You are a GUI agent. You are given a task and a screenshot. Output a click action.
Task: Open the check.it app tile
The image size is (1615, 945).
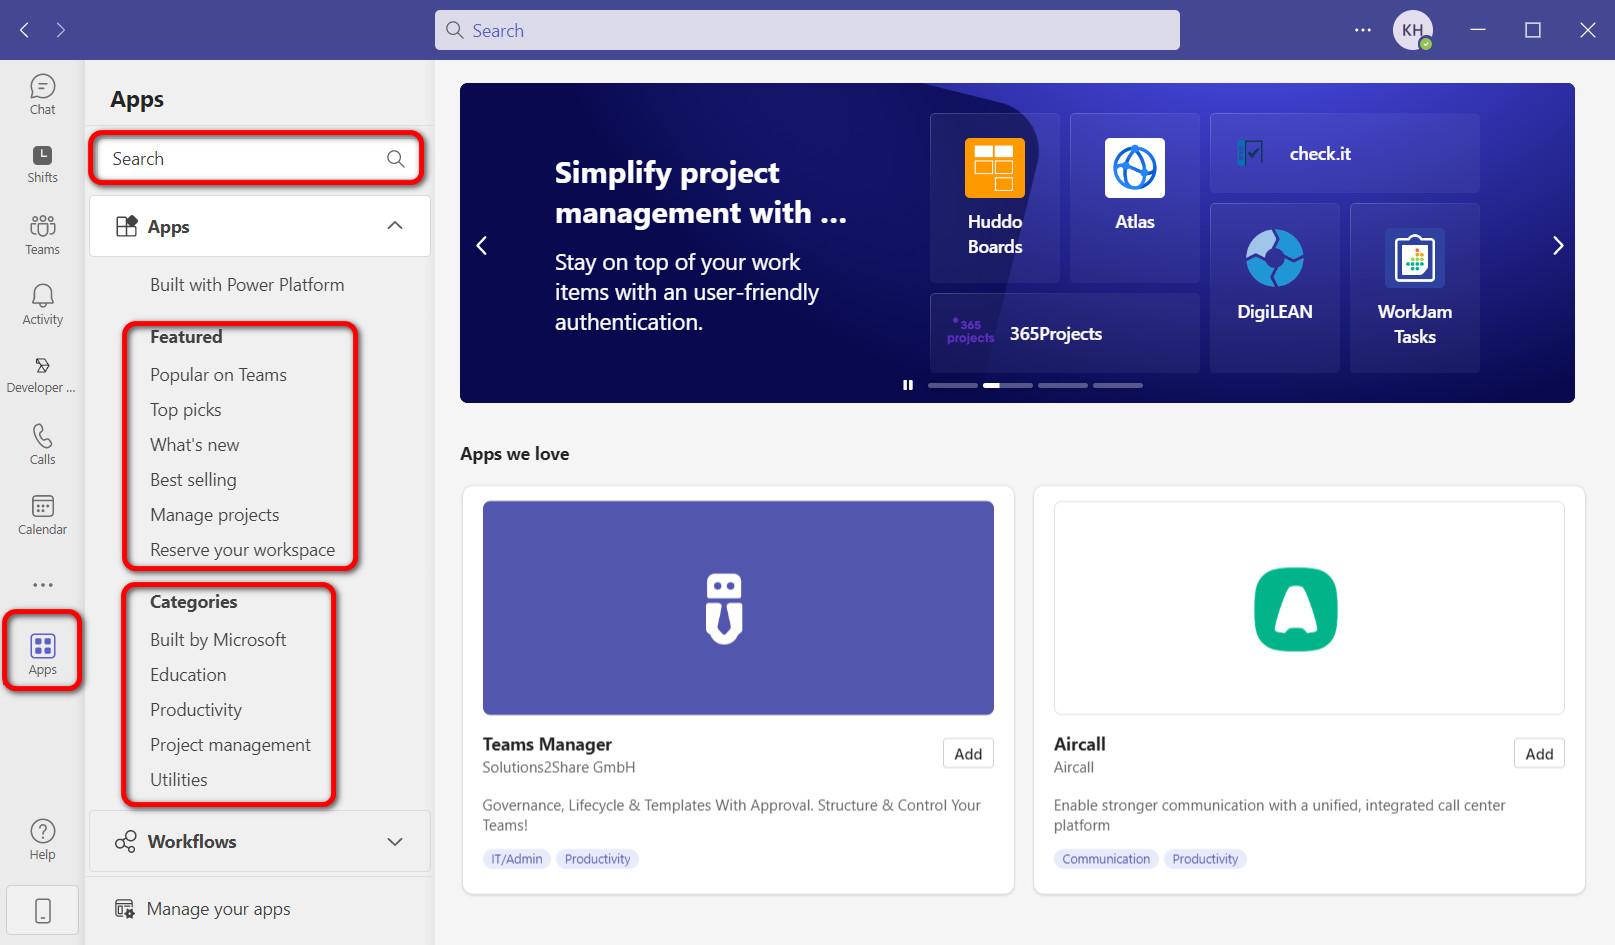click(x=1345, y=153)
